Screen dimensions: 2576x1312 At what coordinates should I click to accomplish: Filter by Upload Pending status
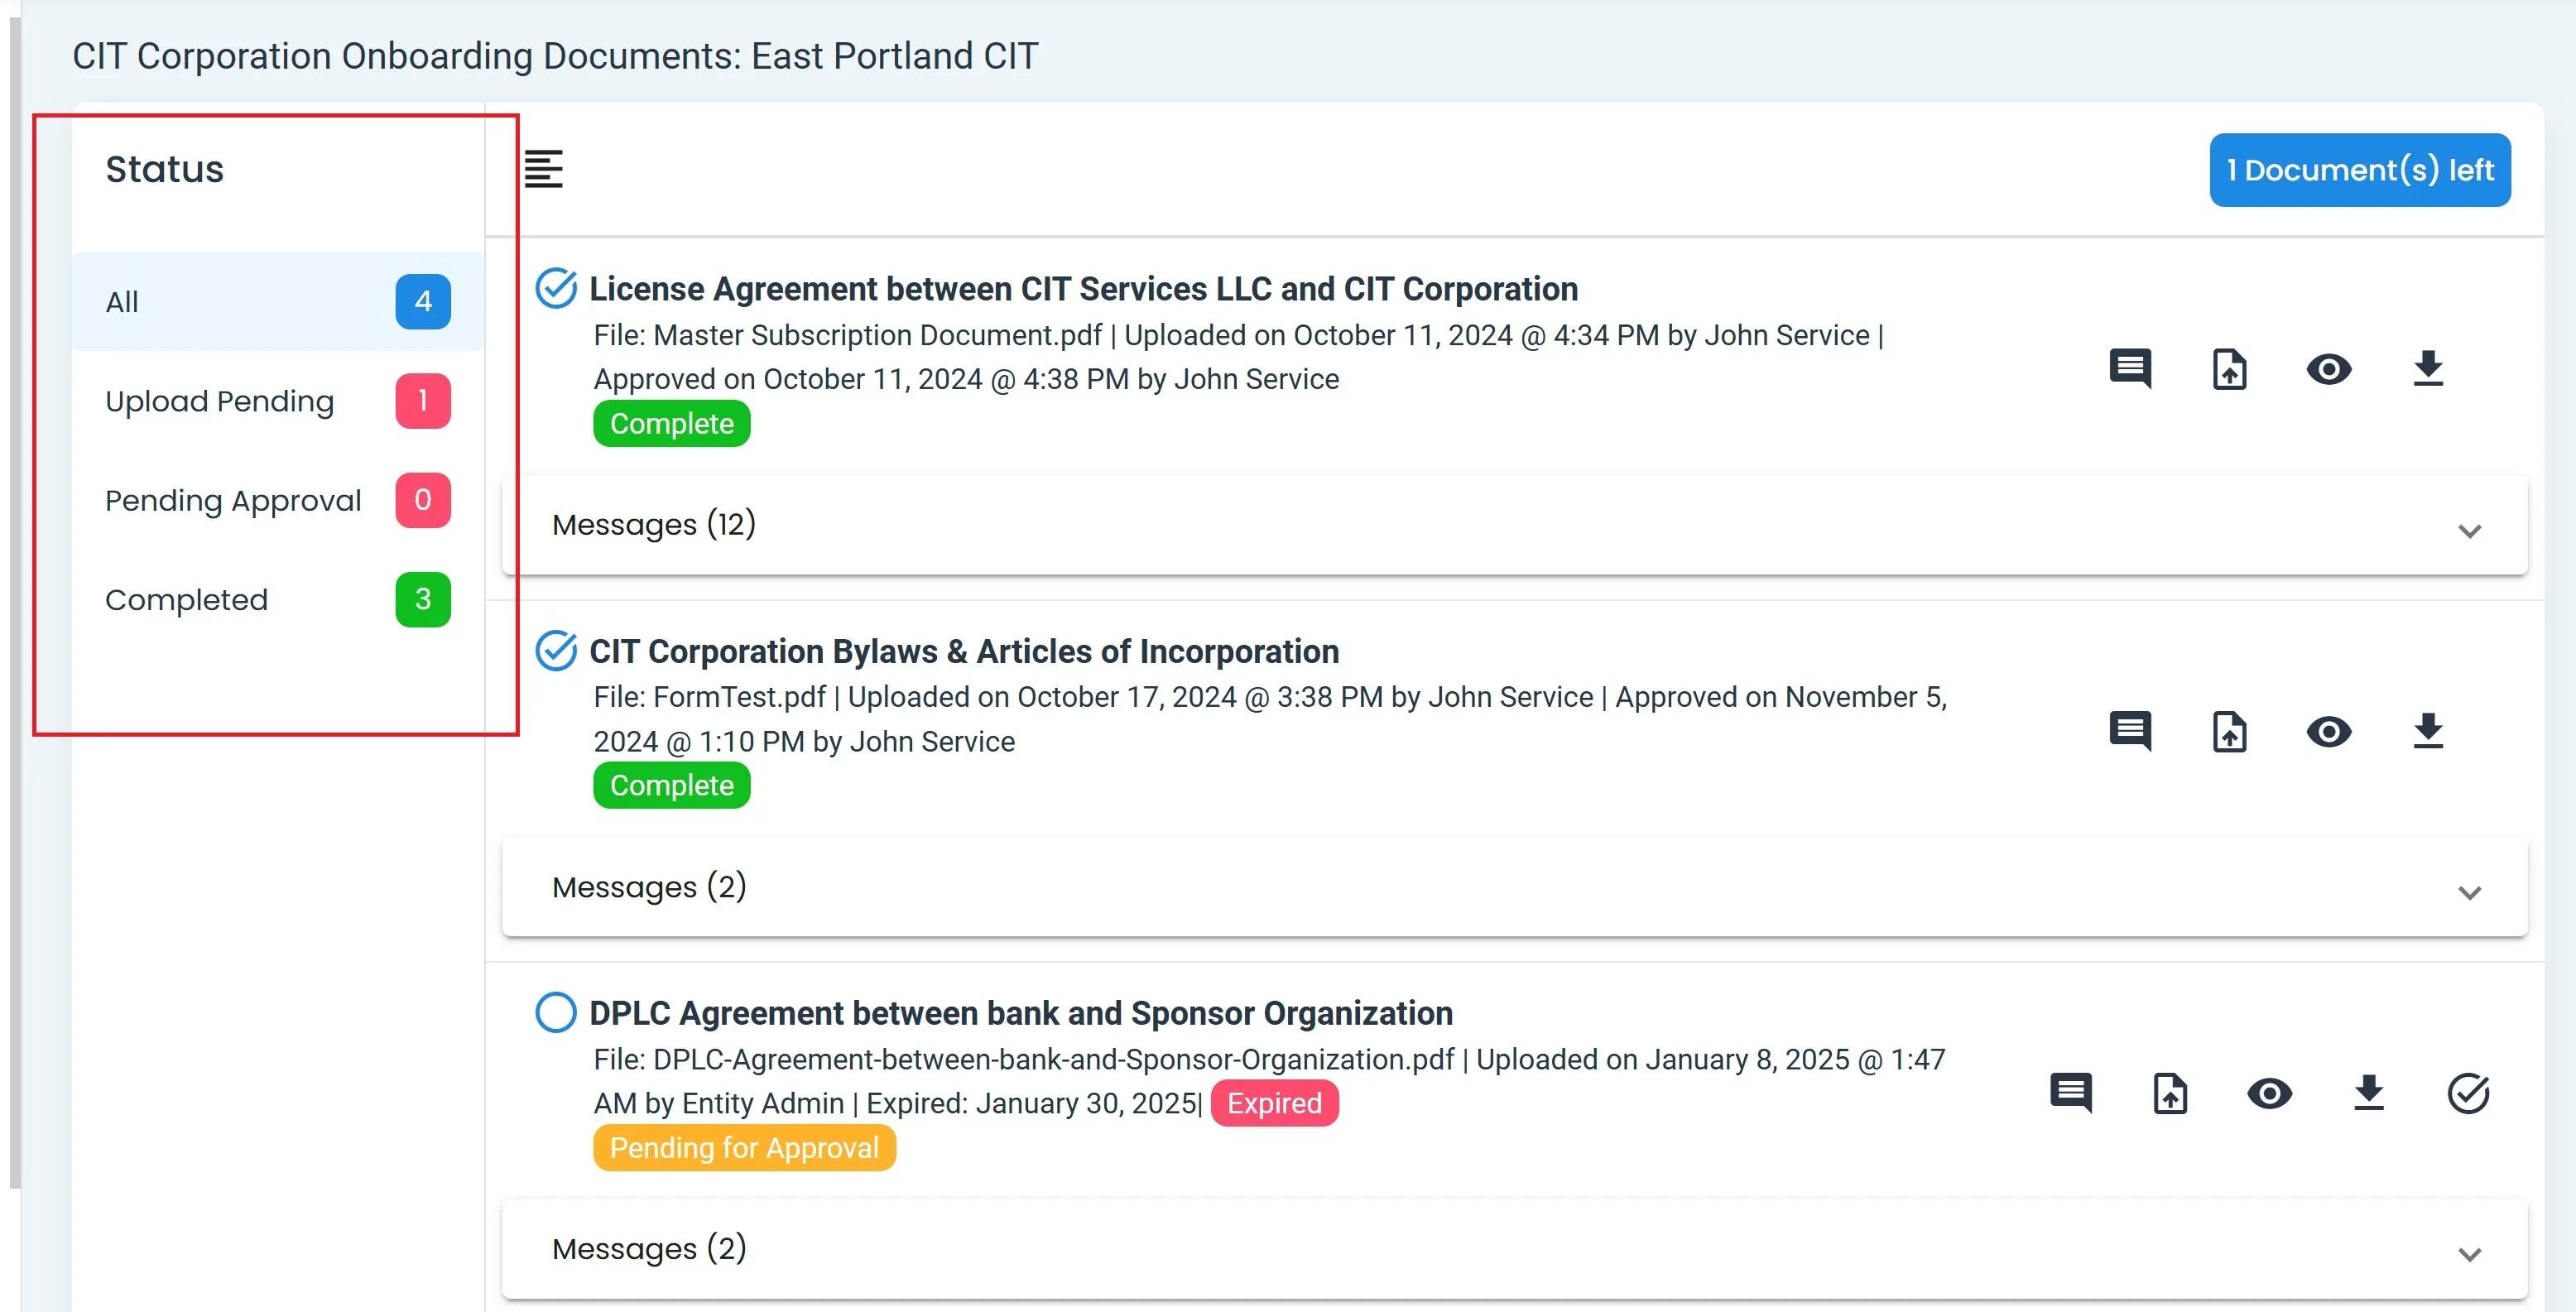pos(277,401)
